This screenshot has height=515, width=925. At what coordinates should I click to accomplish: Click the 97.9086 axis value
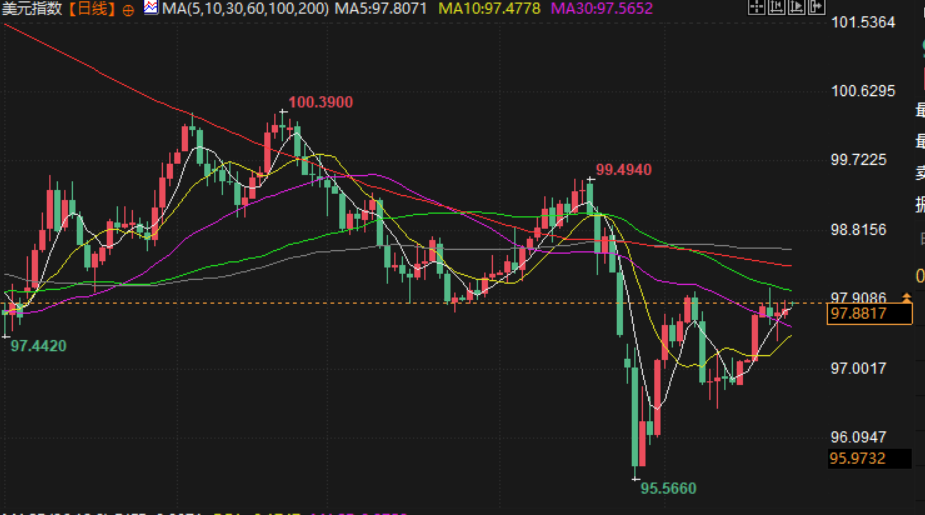859,298
